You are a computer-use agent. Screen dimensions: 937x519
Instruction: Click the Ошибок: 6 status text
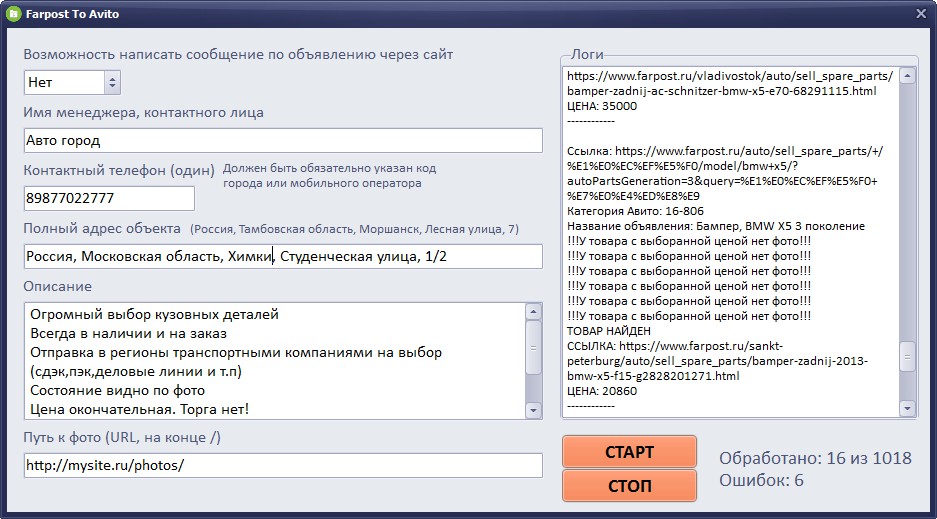(761, 480)
